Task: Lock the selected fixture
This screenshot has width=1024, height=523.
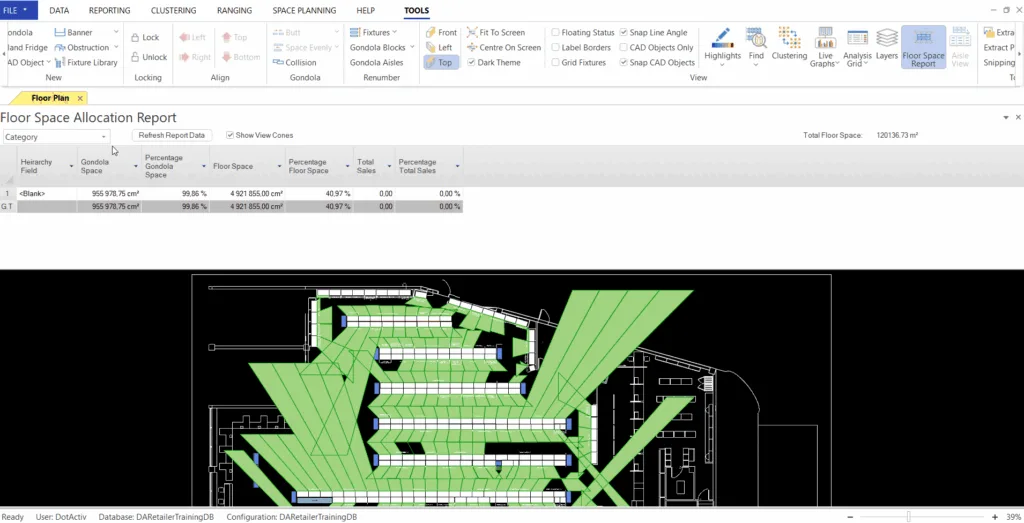Action: pyautogui.click(x=145, y=38)
